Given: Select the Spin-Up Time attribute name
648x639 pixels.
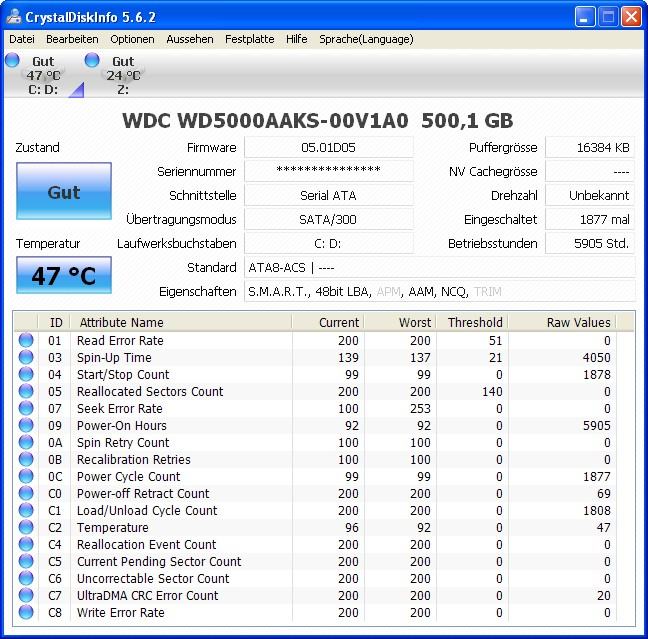Looking at the screenshot, I should [114, 358].
